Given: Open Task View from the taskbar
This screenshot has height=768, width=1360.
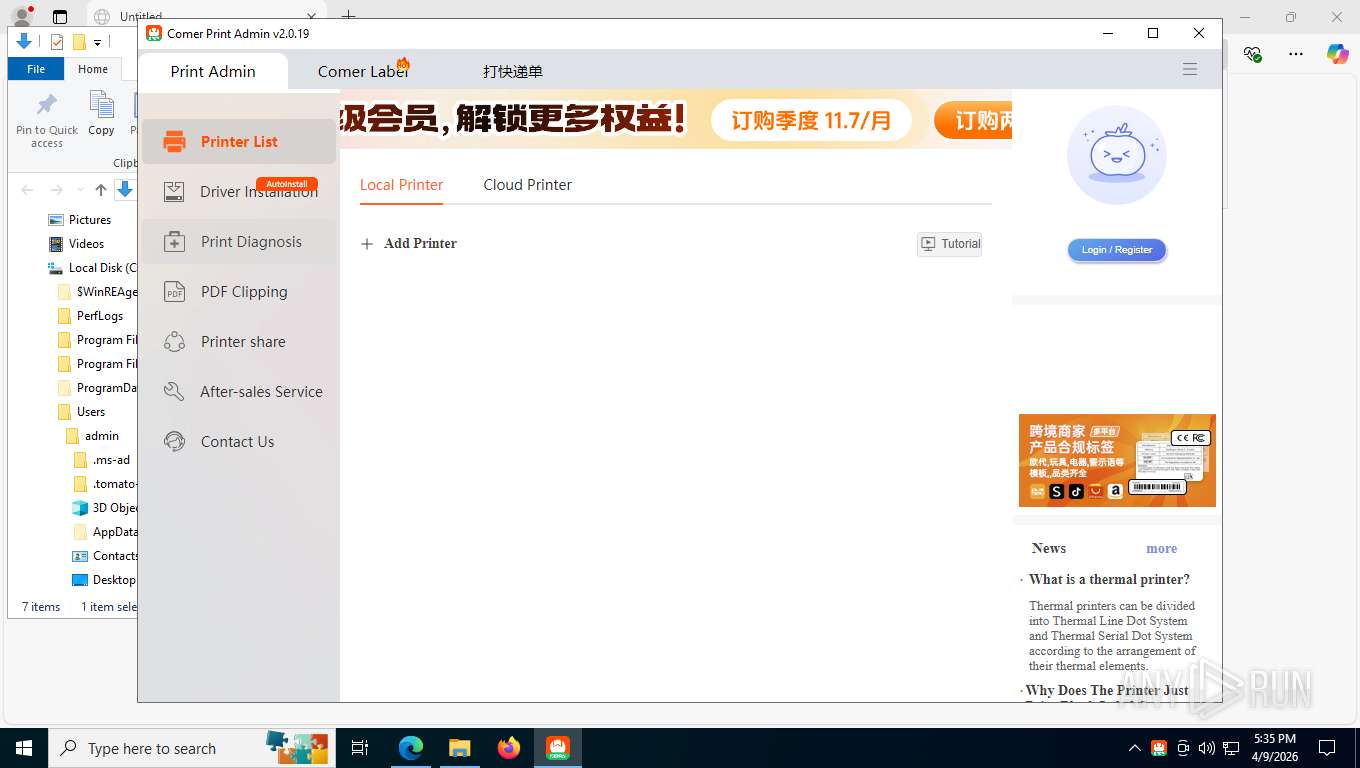Looking at the screenshot, I should click(360, 748).
